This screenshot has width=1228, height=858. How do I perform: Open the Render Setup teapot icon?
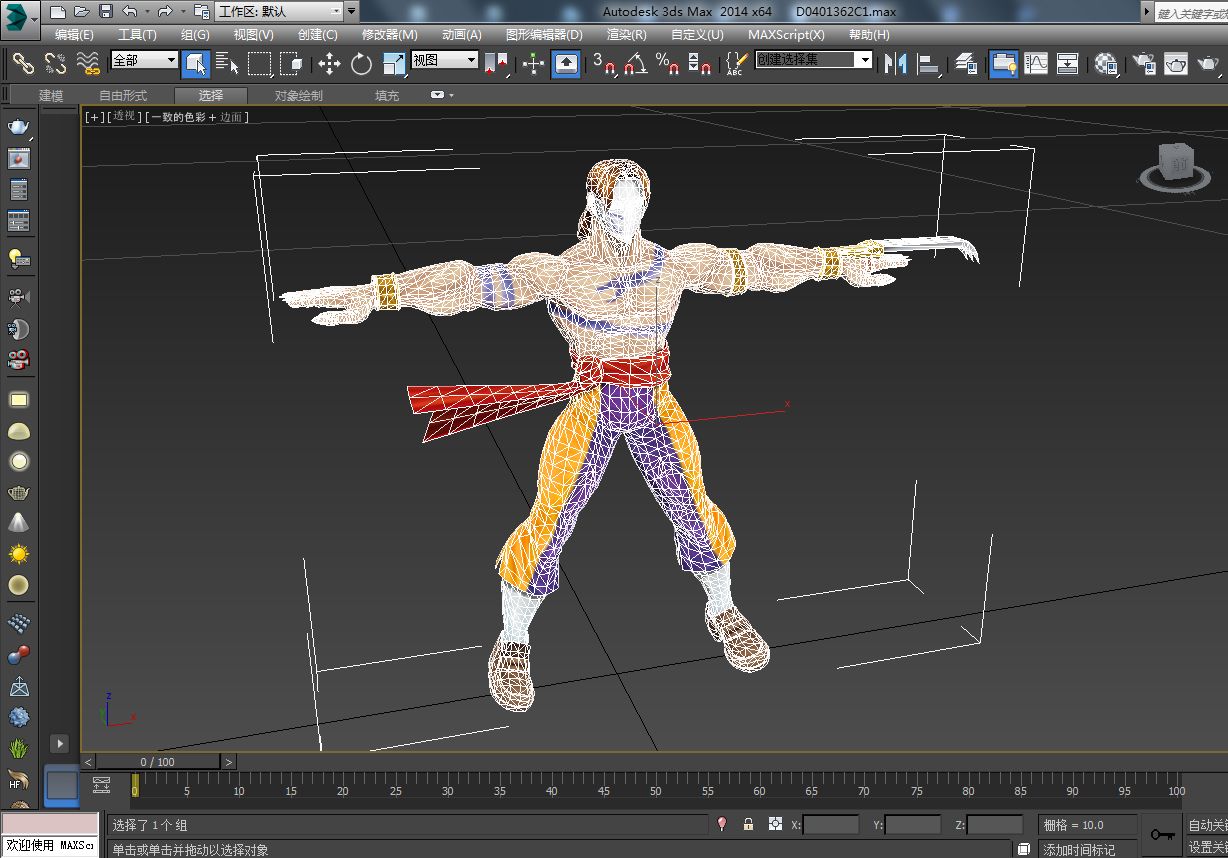click(1143, 64)
